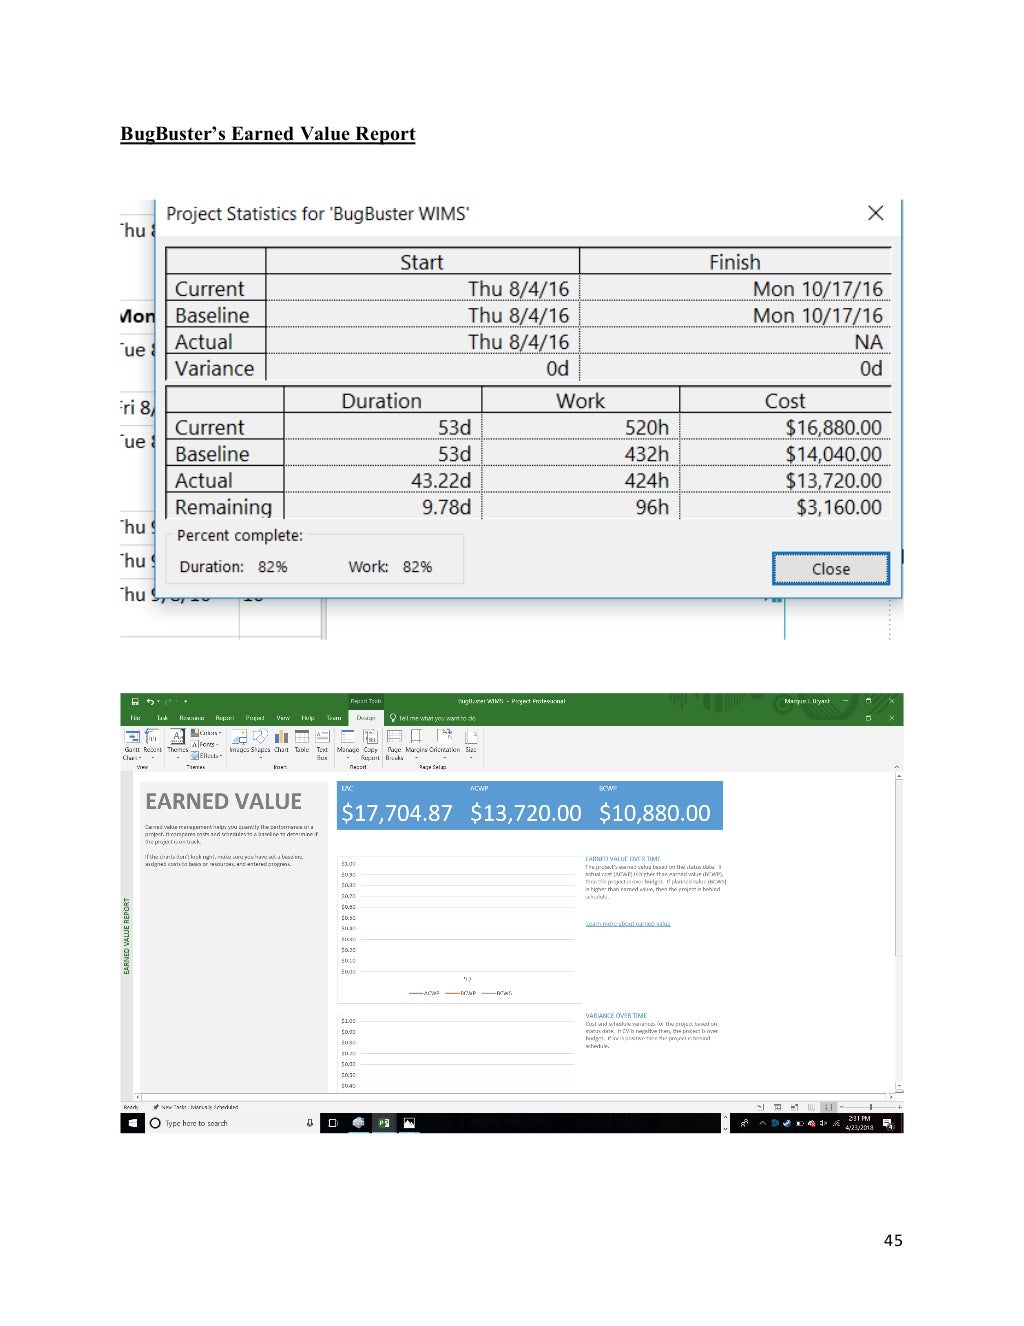Click the Actual duration cell 43.22d
The height and width of the screenshot is (1326, 1024).
[382, 481]
